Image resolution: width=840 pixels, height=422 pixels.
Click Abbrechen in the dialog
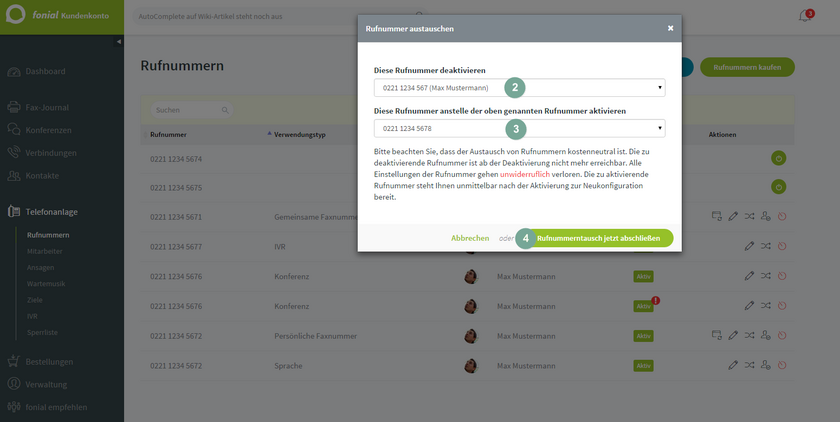click(x=470, y=238)
